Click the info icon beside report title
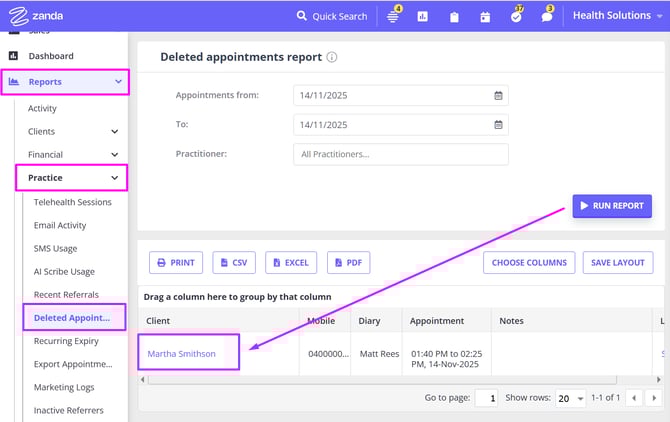 [332, 58]
